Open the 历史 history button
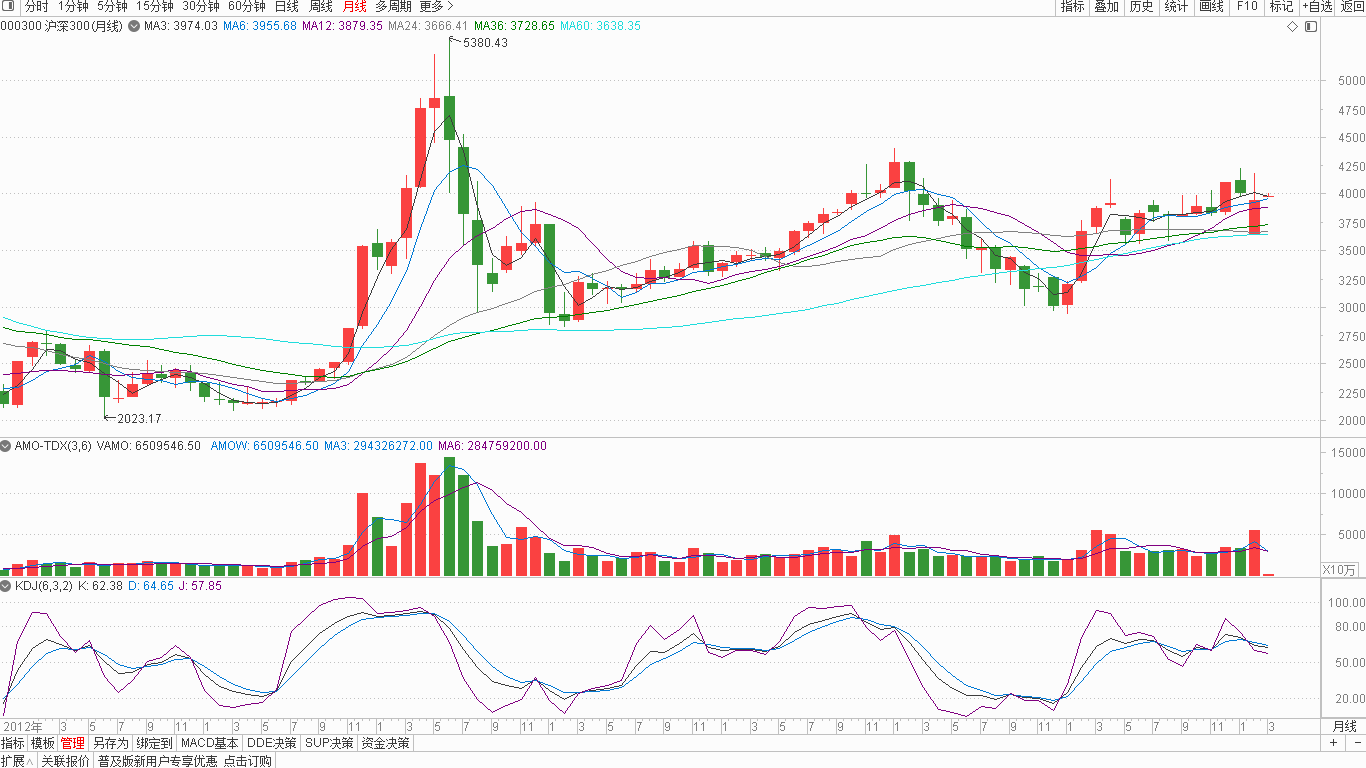The width and height of the screenshot is (1366, 768). click(1141, 7)
